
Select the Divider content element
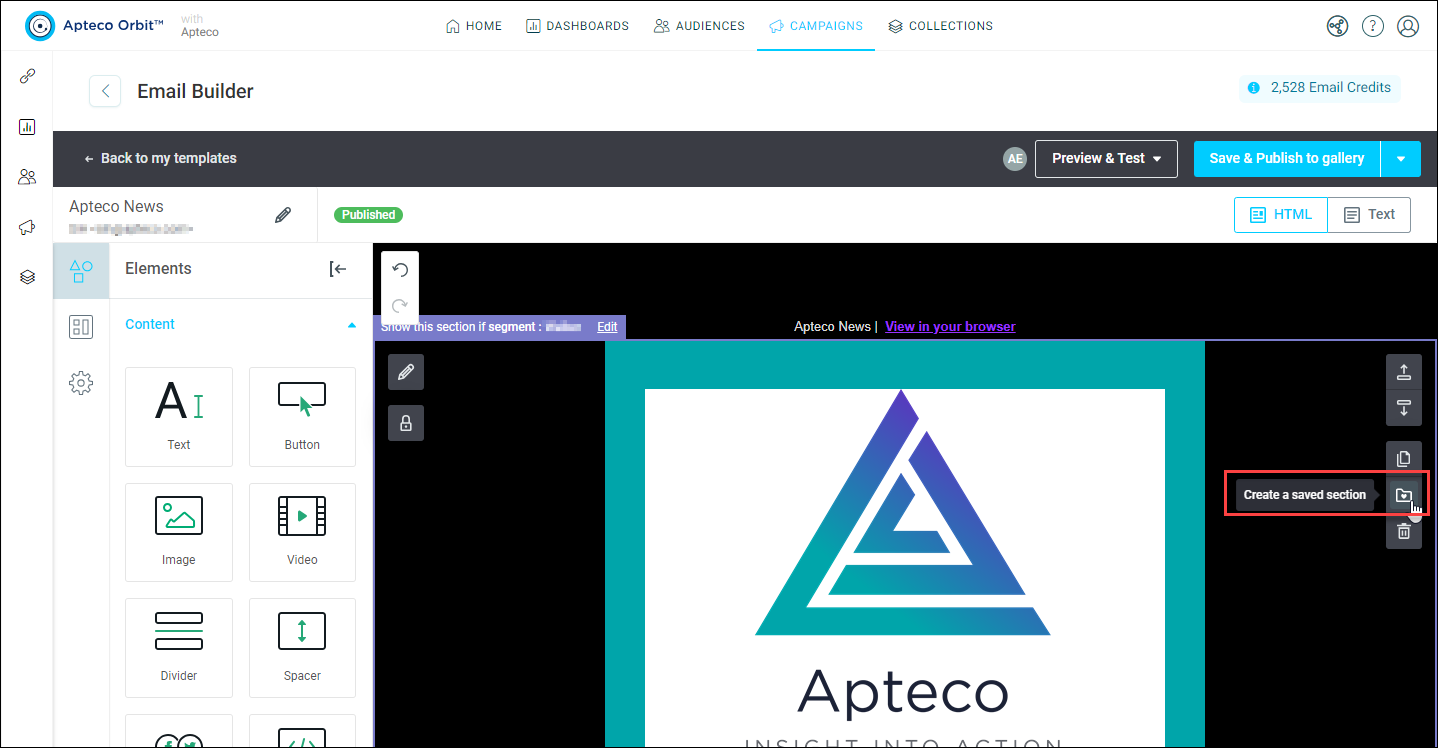pos(179,648)
